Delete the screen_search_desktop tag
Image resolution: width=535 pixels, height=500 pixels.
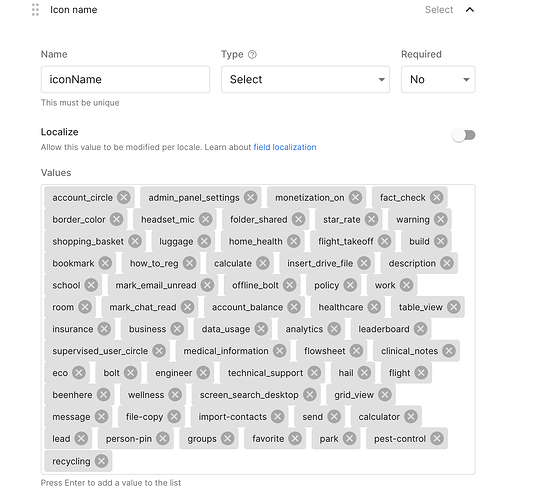click(x=309, y=395)
